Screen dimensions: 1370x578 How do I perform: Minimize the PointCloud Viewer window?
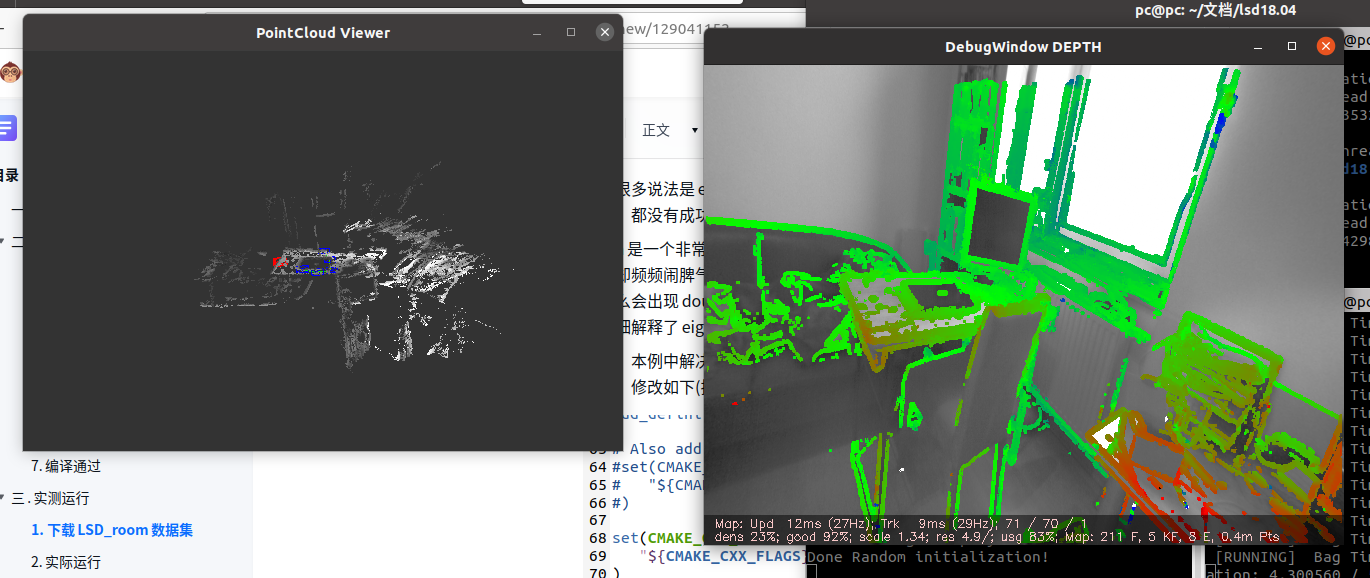[x=537, y=32]
